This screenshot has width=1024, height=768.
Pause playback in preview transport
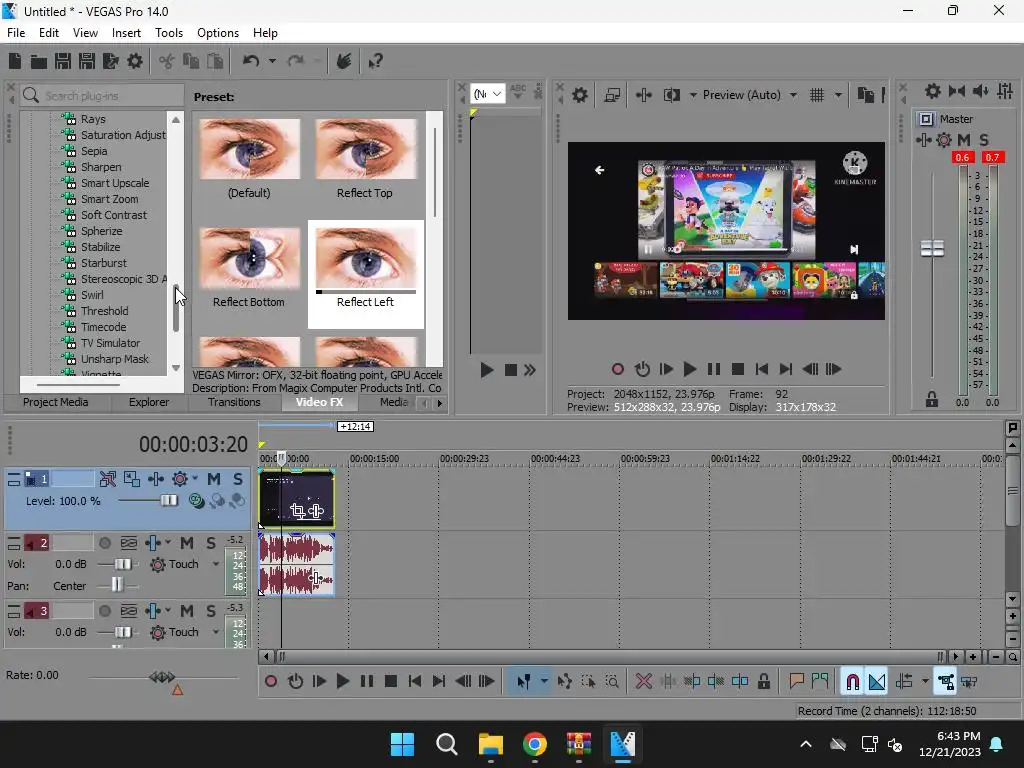point(714,369)
